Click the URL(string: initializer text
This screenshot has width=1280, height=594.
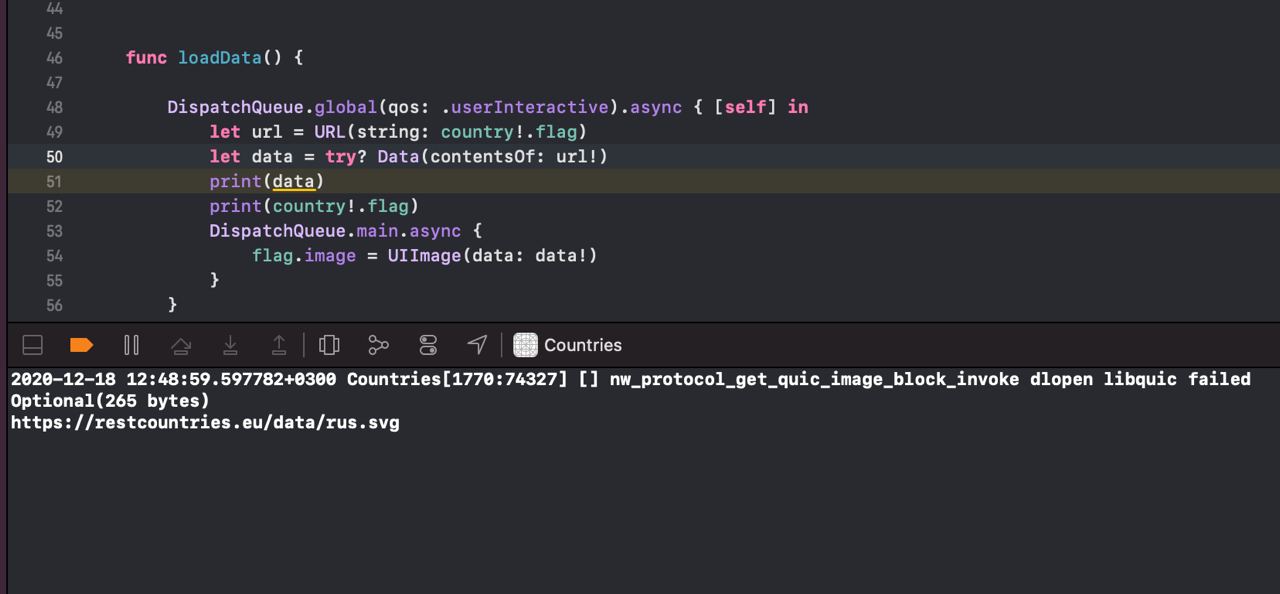[x=372, y=131]
